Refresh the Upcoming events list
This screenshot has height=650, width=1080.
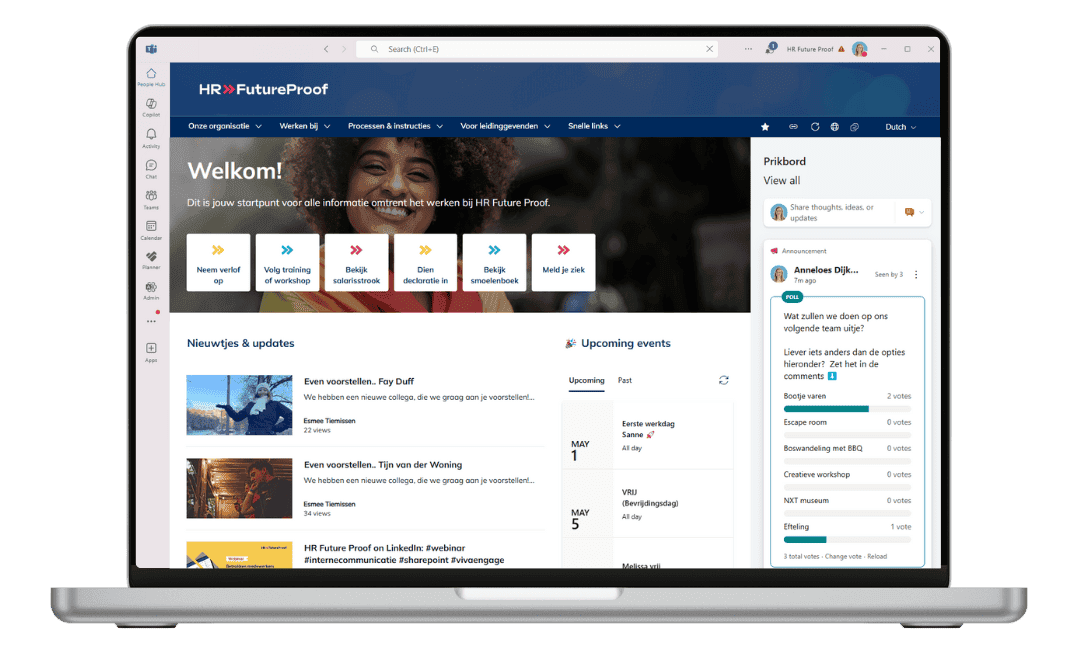point(723,380)
